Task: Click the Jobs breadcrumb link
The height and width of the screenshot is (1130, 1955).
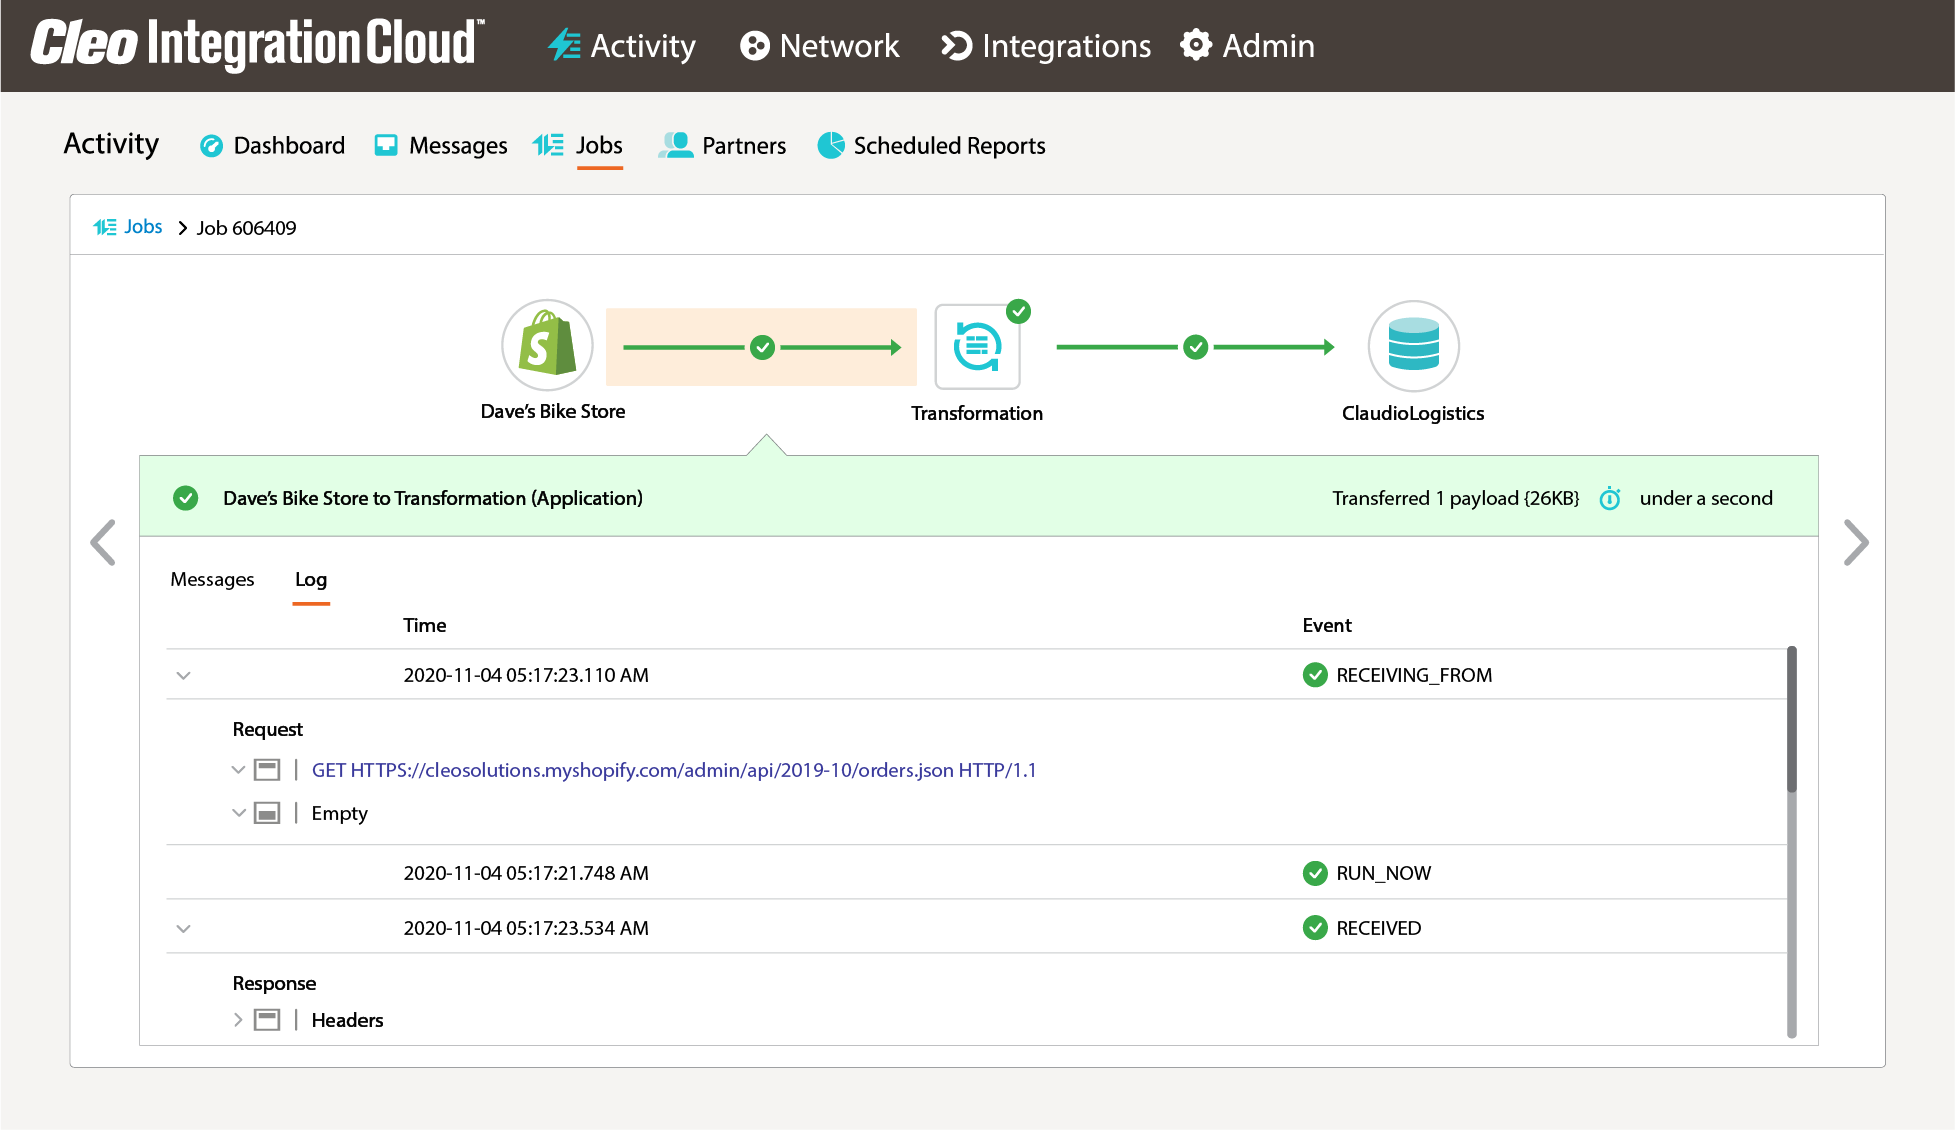Action: (x=142, y=227)
